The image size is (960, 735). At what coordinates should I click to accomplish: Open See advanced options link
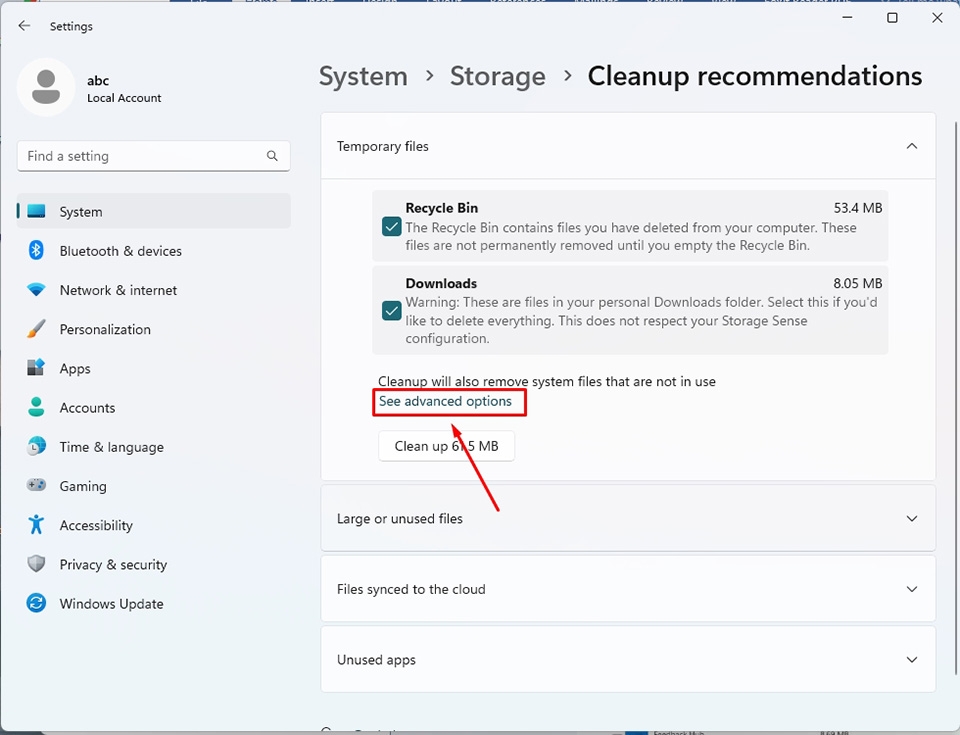(445, 401)
